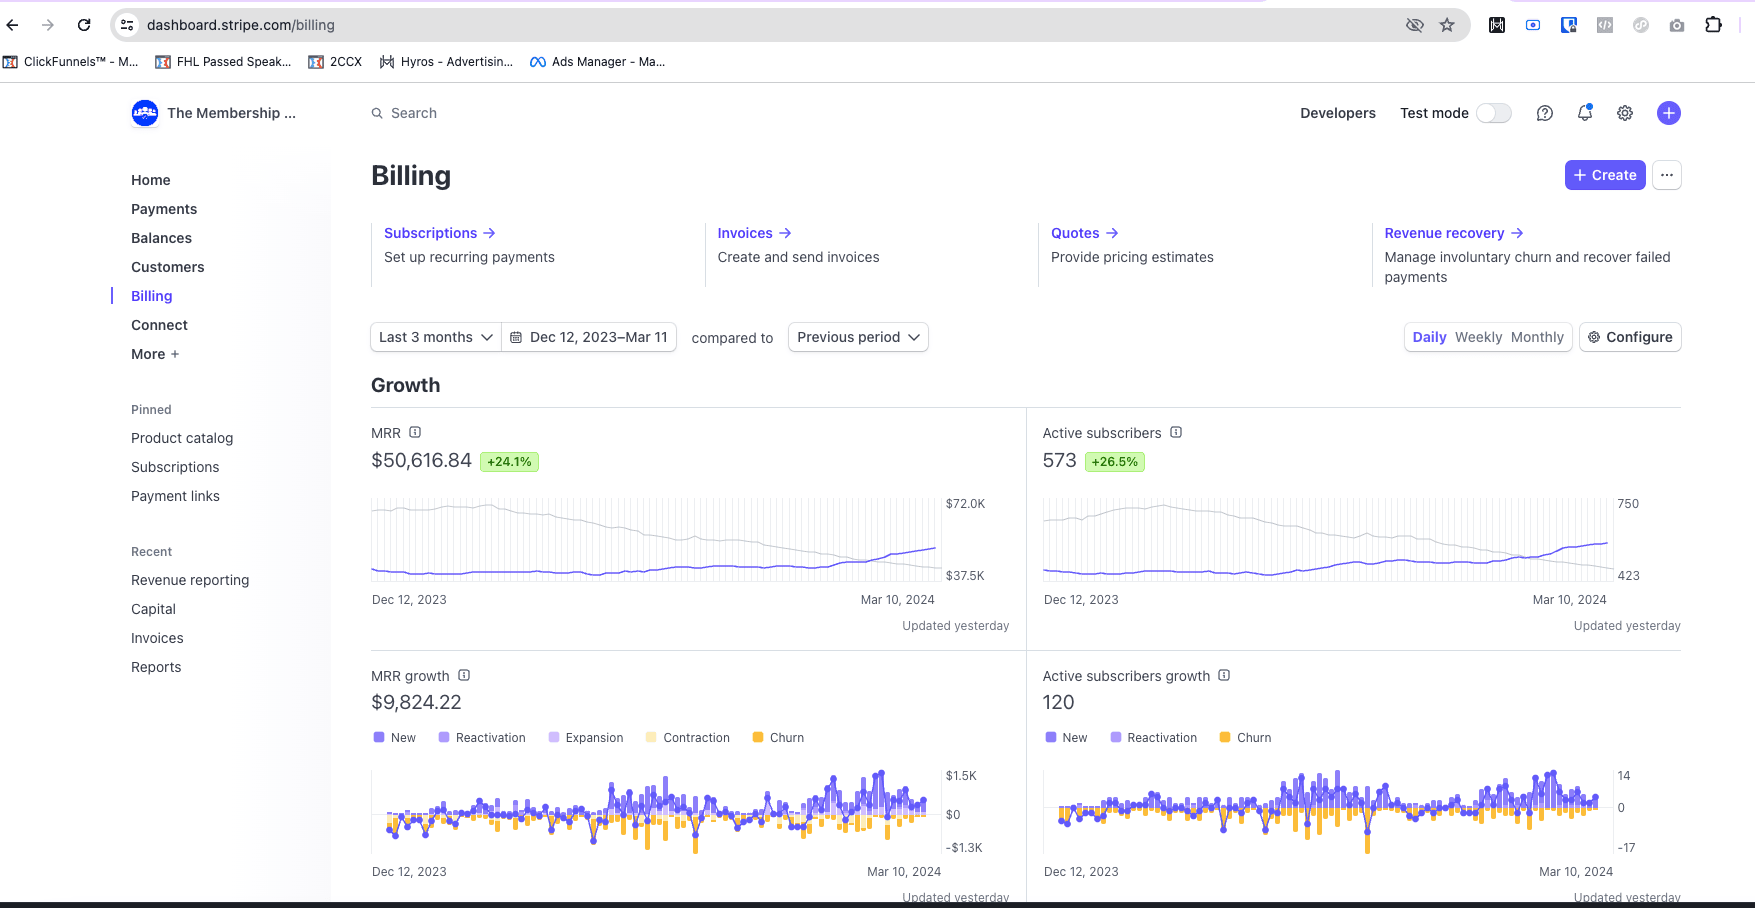Switch chart granularity to Weekly
The image size is (1755, 908).
1478,337
